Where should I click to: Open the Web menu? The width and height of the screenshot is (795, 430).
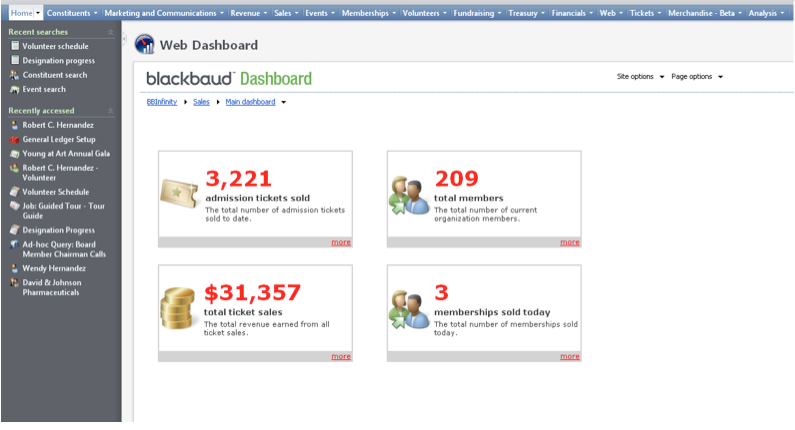(611, 13)
